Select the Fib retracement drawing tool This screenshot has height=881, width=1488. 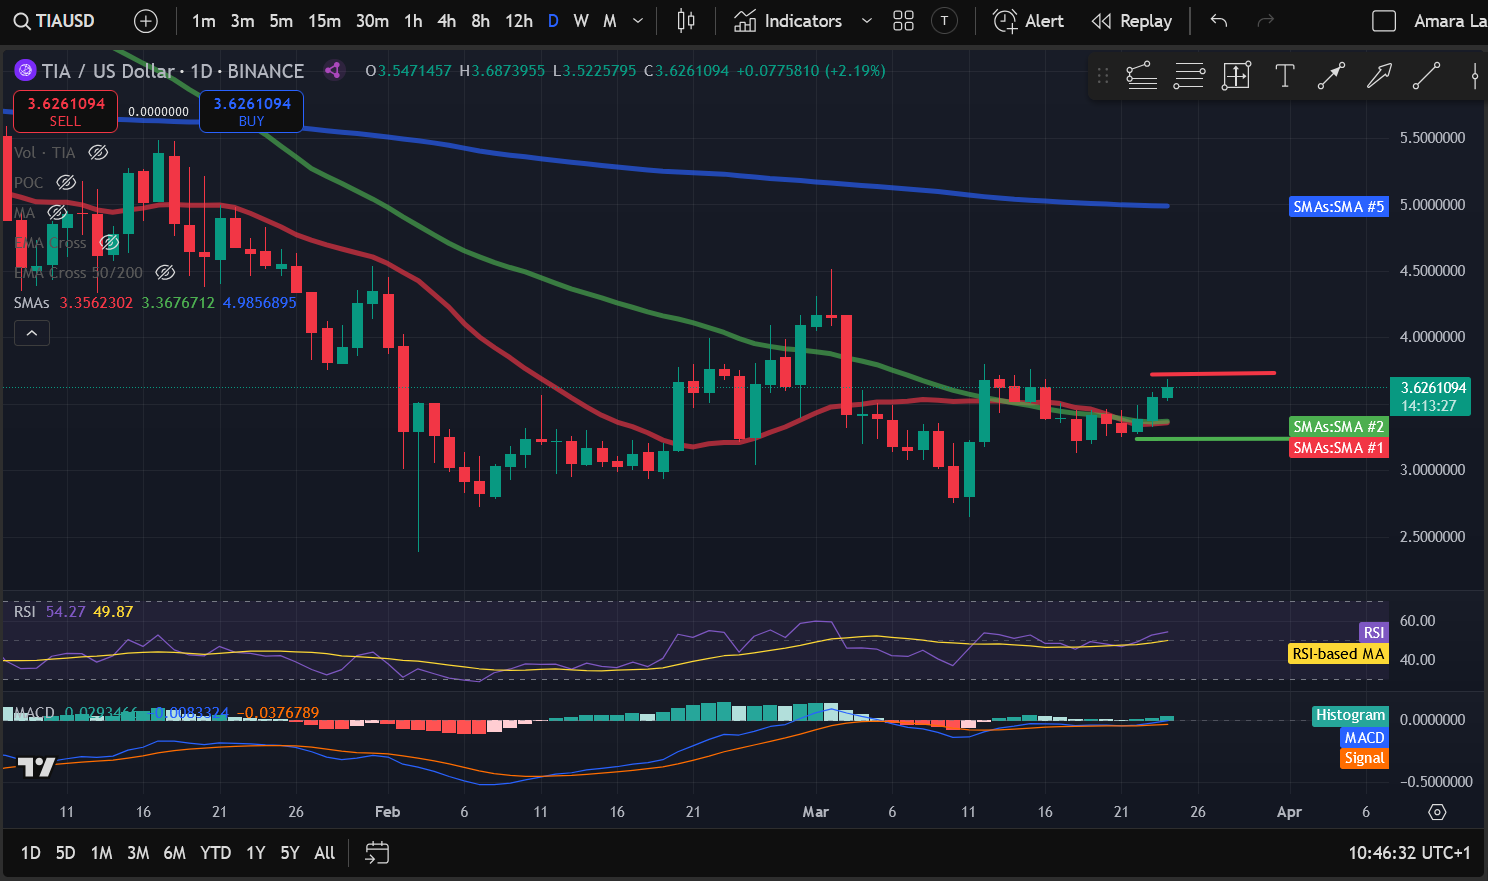point(1141,76)
